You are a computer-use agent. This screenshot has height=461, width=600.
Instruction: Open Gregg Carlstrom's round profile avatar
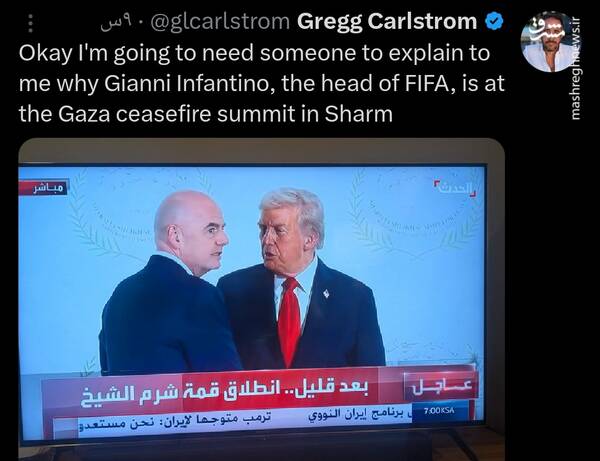548,42
